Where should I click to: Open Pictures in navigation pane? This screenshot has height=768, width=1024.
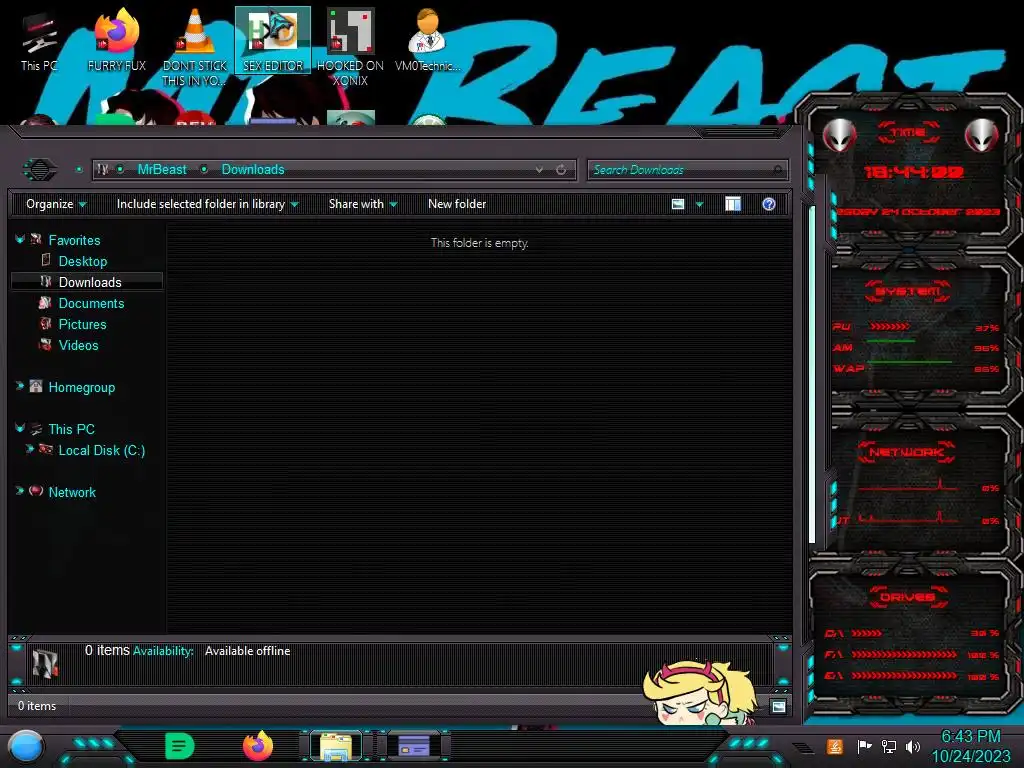(82, 324)
